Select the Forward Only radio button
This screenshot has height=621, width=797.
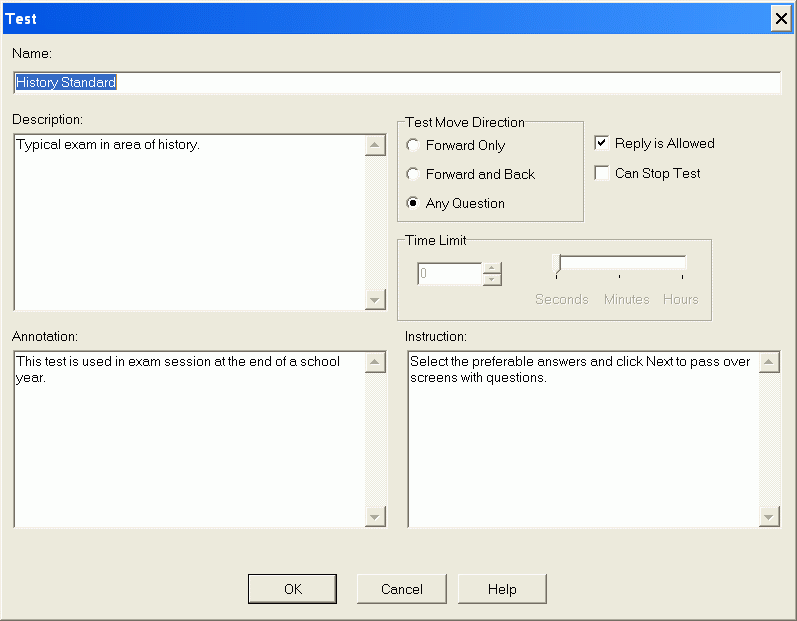point(413,145)
